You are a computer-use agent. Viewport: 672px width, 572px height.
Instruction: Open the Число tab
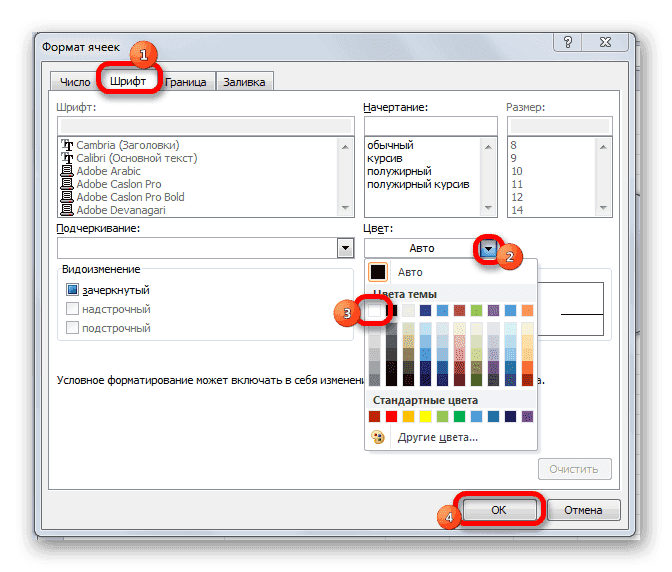75,82
